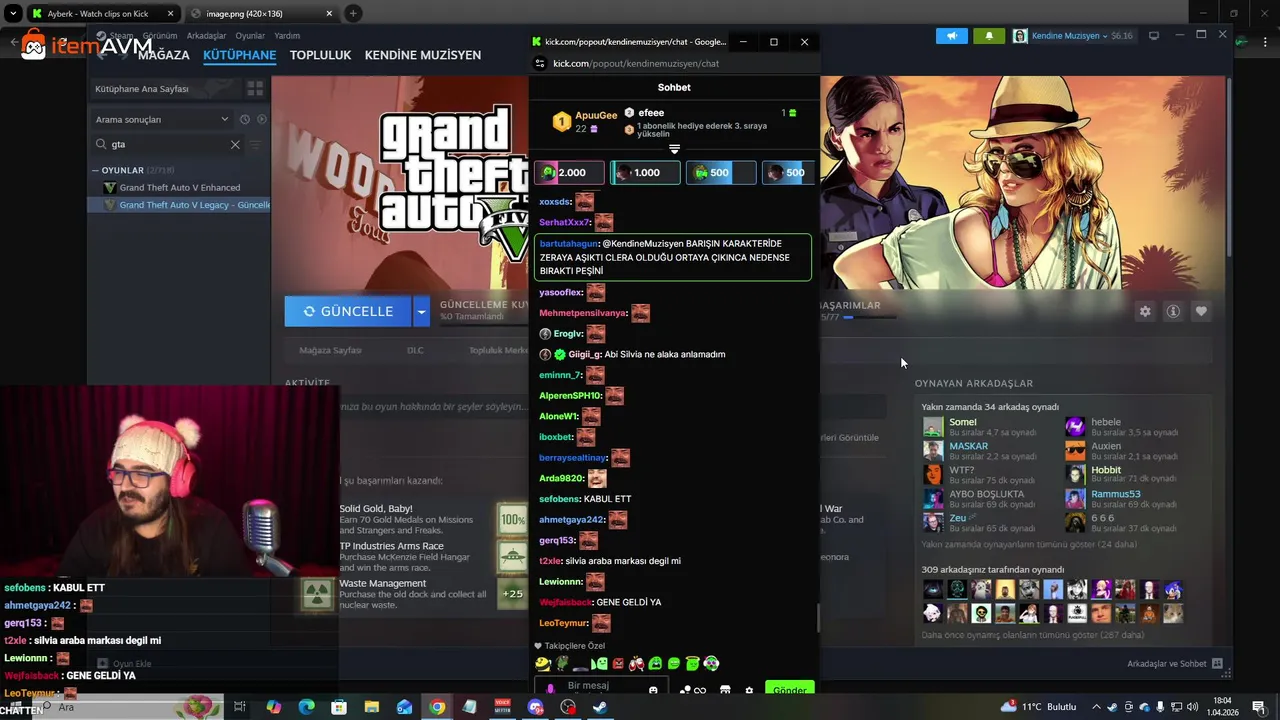The width and height of the screenshot is (1280, 720).
Task: Clear the 'gta' library search
Action: [x=235, y=144]
